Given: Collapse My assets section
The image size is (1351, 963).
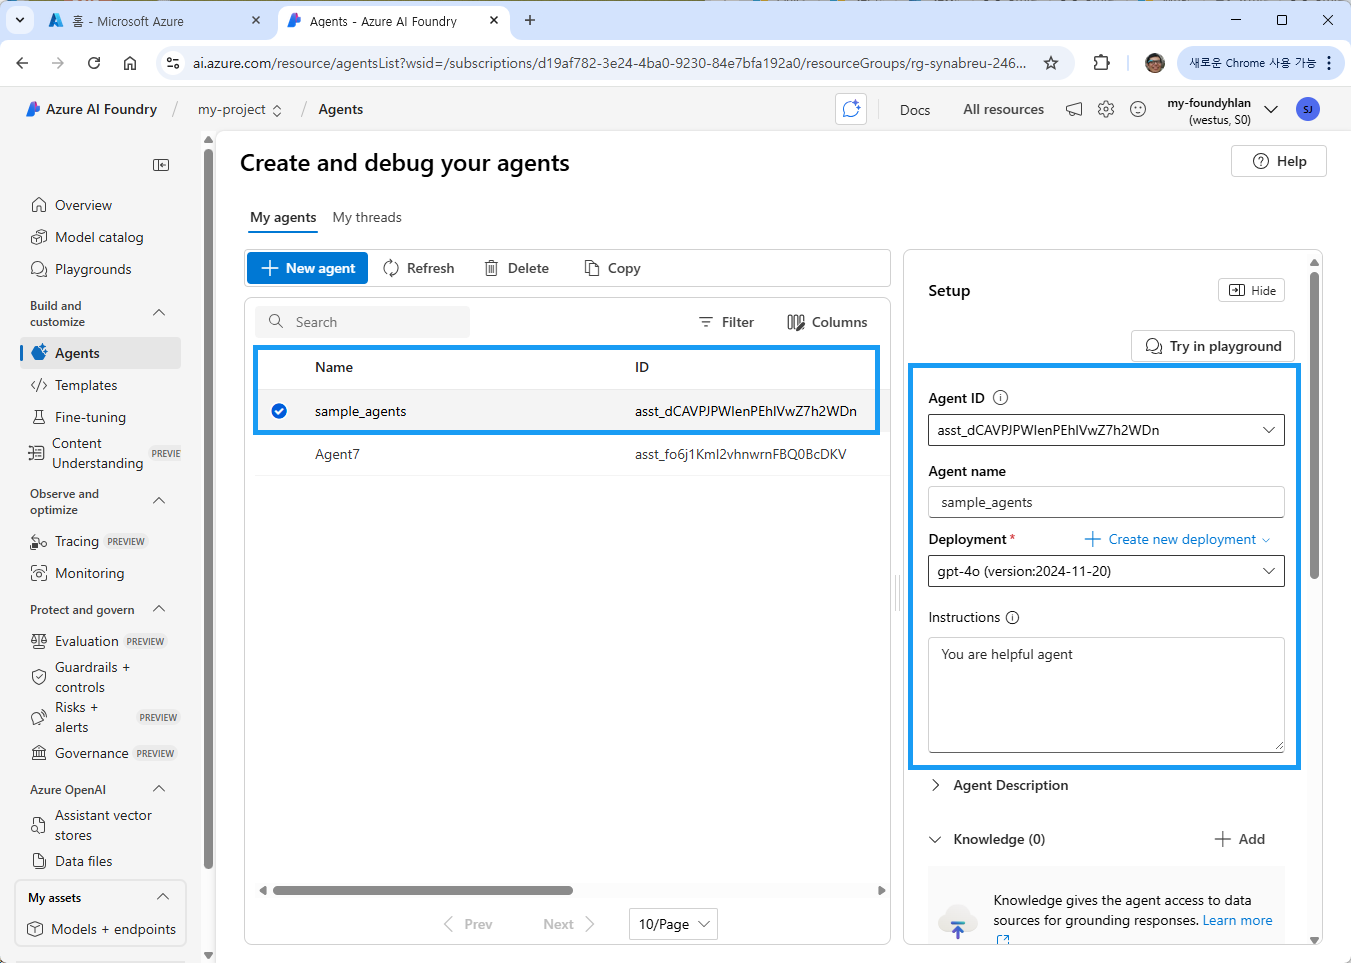Looking at the screenshot, I should tap(163, 897).
